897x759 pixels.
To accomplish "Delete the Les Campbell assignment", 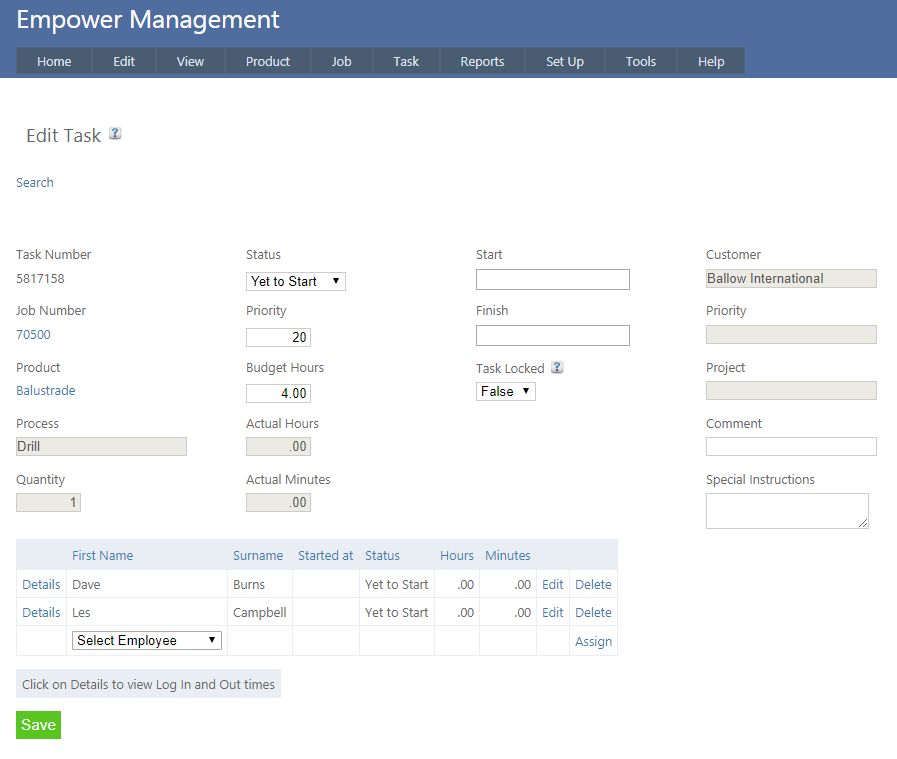I will [593, 613].
